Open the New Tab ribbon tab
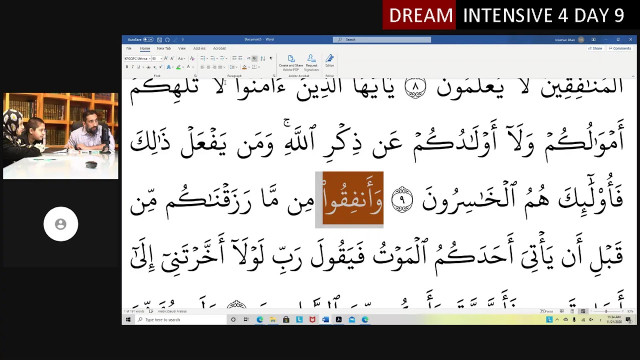 pyautogui.click(x=164, y=49)
